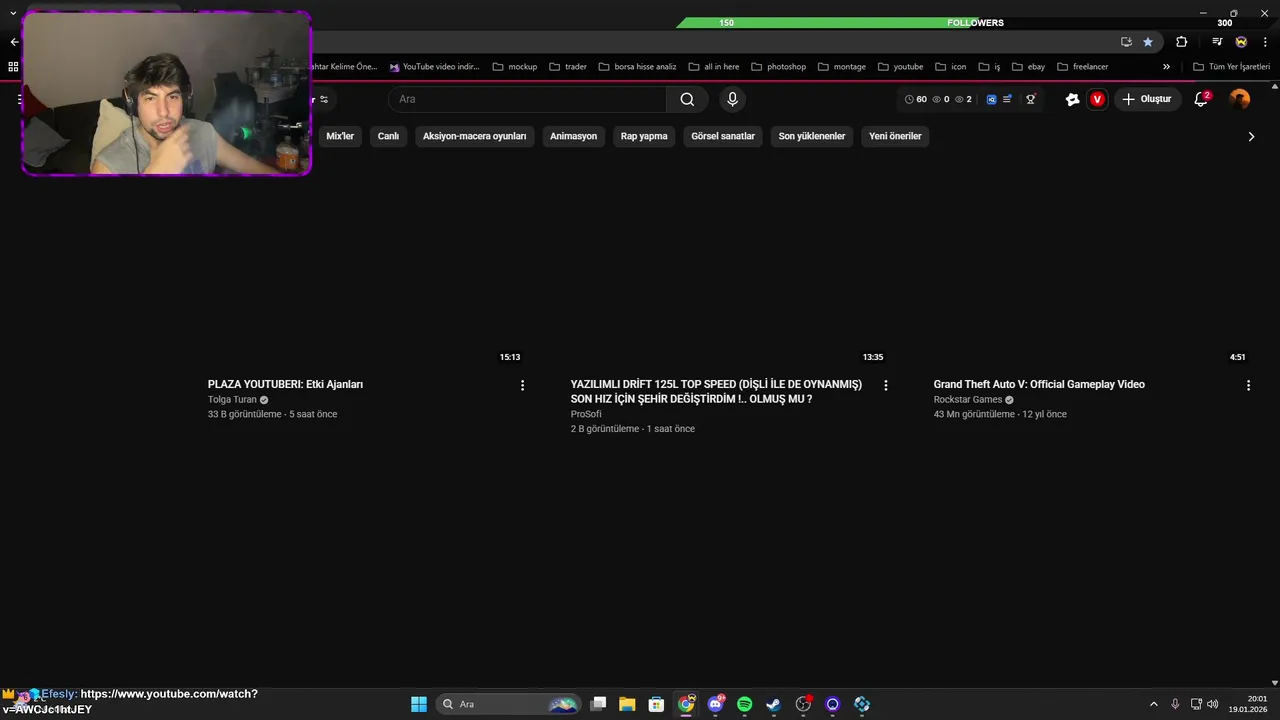
Task: Open the Chrome media control icon
Action: pyautogui.click(x=1217, y=42)
